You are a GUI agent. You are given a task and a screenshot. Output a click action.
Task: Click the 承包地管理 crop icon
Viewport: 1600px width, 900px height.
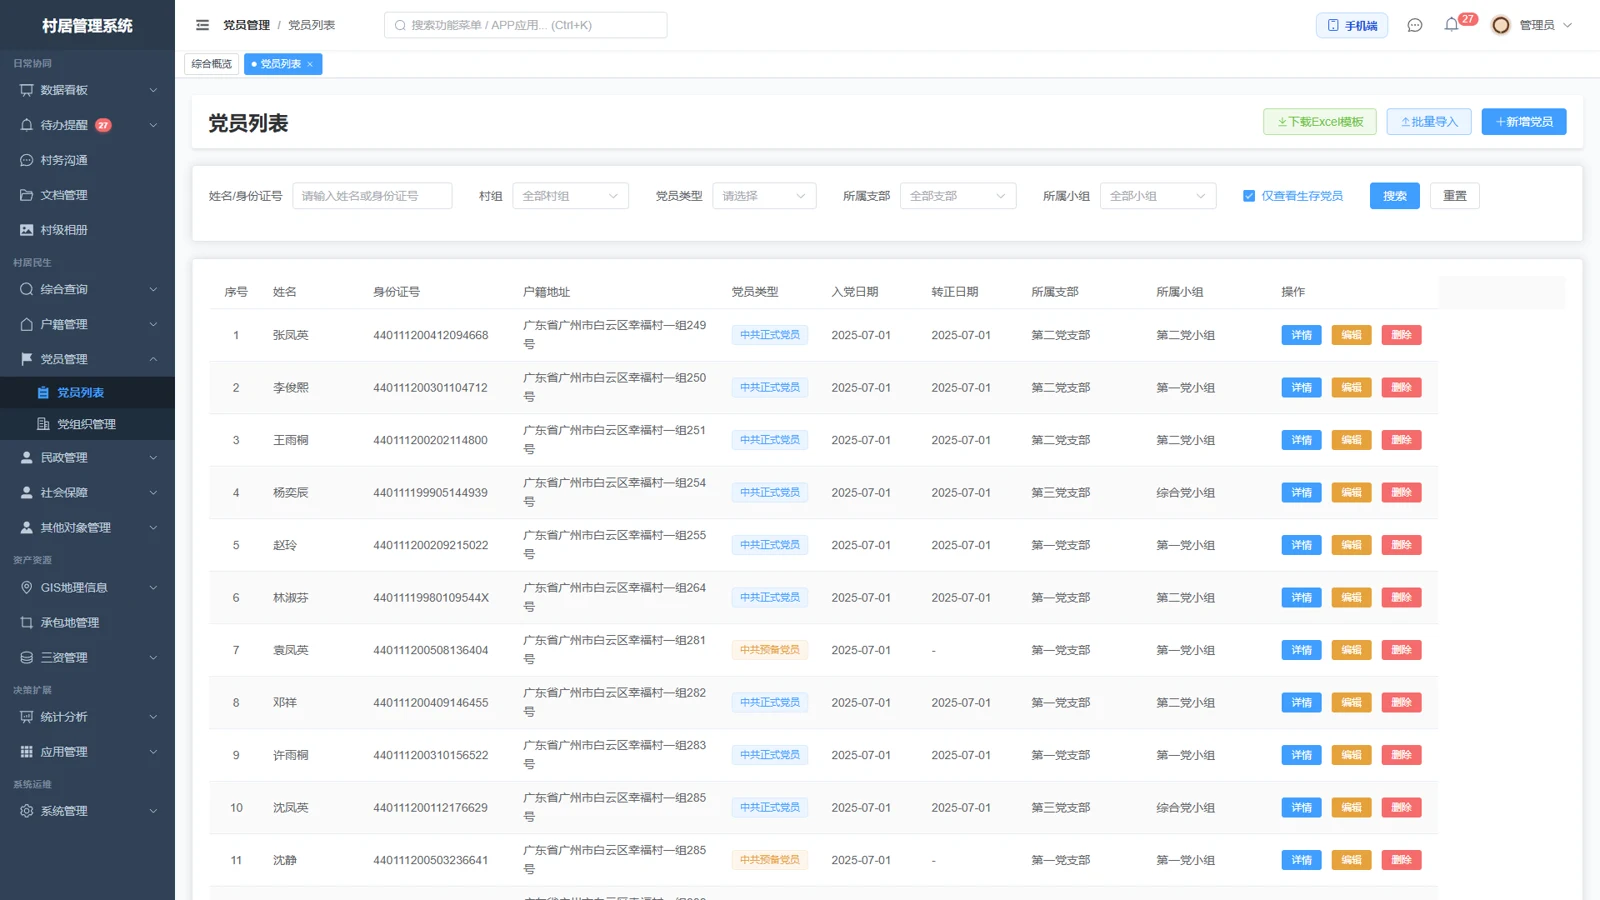click(x=27, y=623)
